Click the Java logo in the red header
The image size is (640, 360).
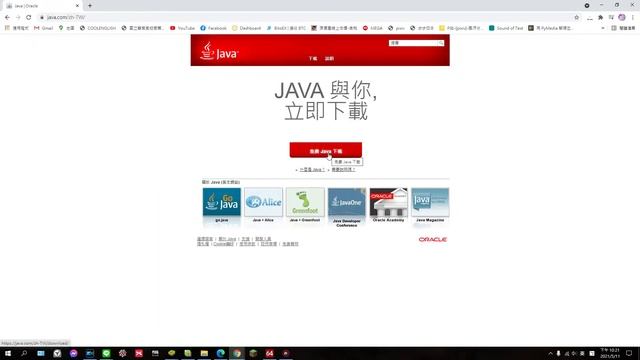(219, 51)
